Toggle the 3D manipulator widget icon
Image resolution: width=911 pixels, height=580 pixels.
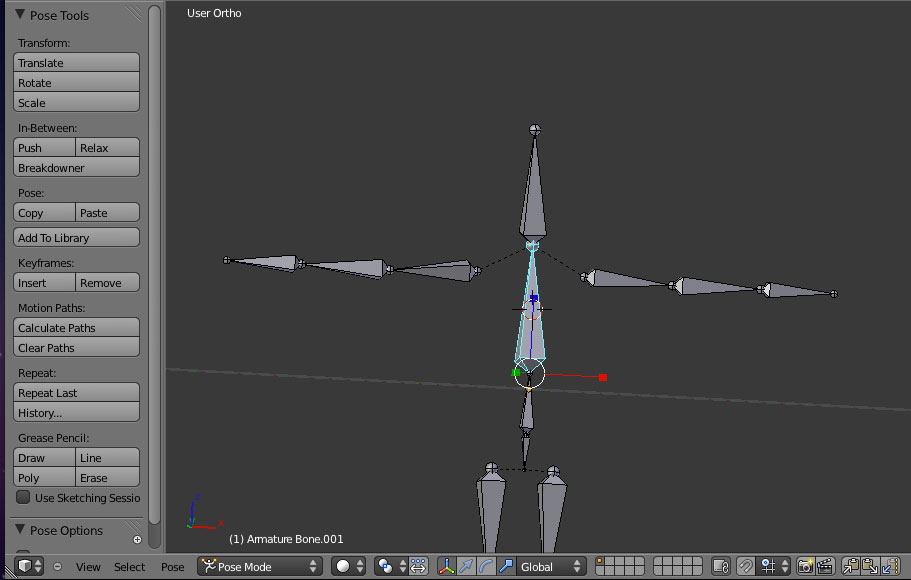click(446, 566)
